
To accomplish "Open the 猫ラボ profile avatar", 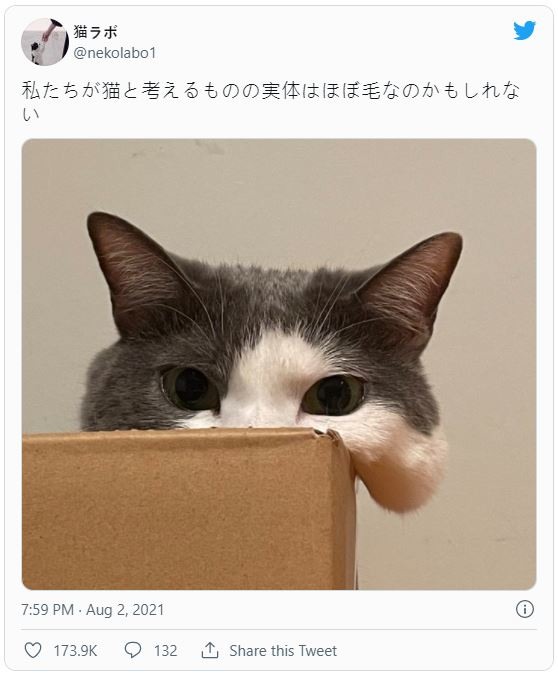I will point(45,42).
